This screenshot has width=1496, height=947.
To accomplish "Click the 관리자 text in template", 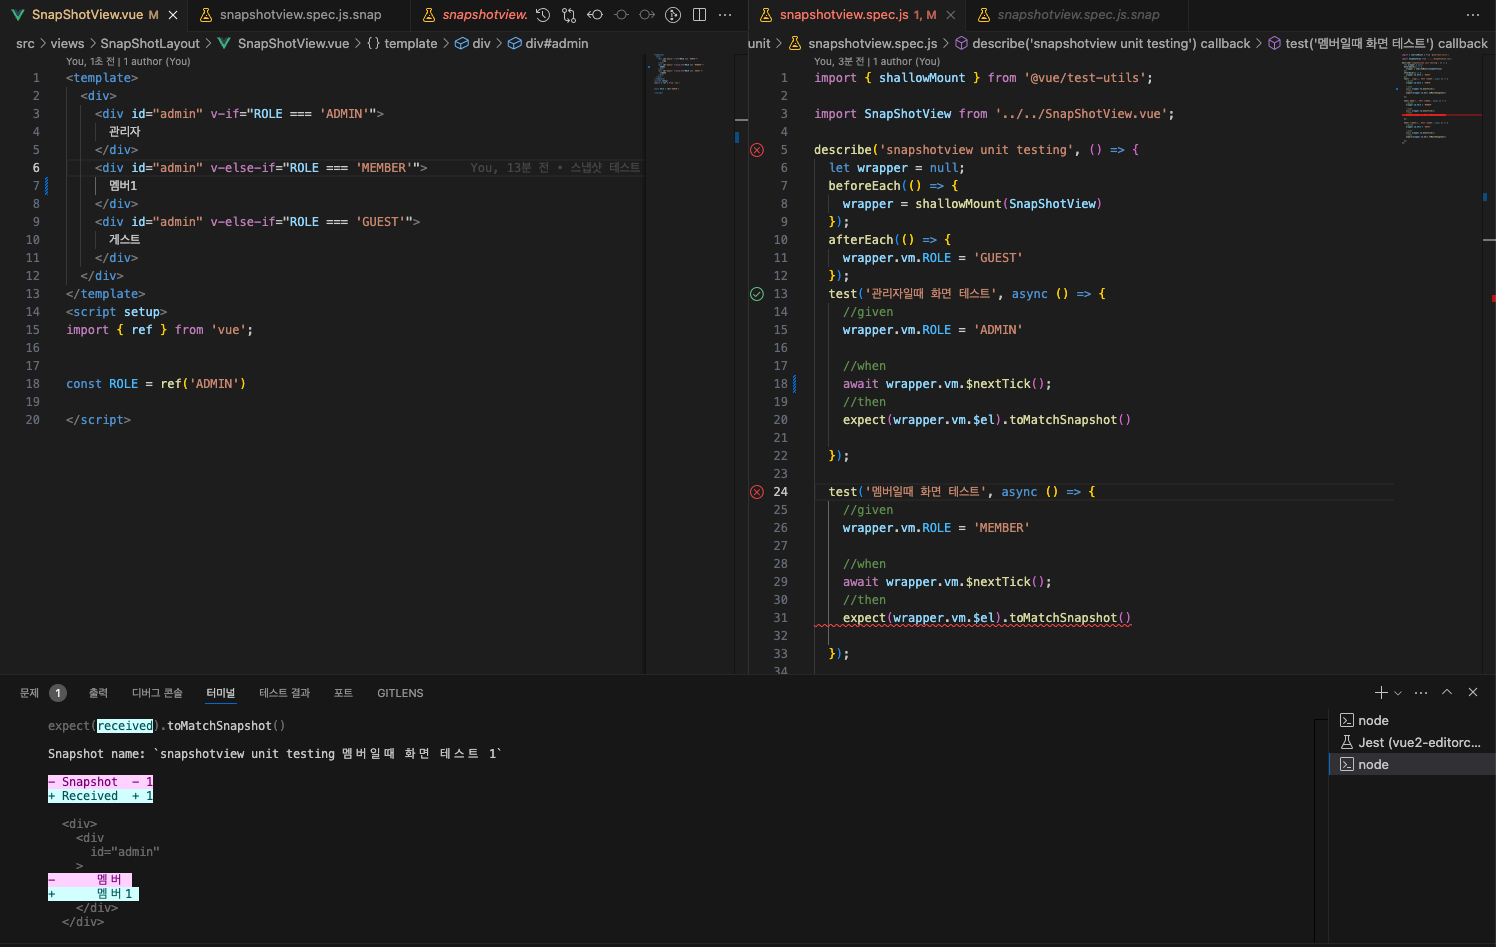I will click(x=125, y=132).
